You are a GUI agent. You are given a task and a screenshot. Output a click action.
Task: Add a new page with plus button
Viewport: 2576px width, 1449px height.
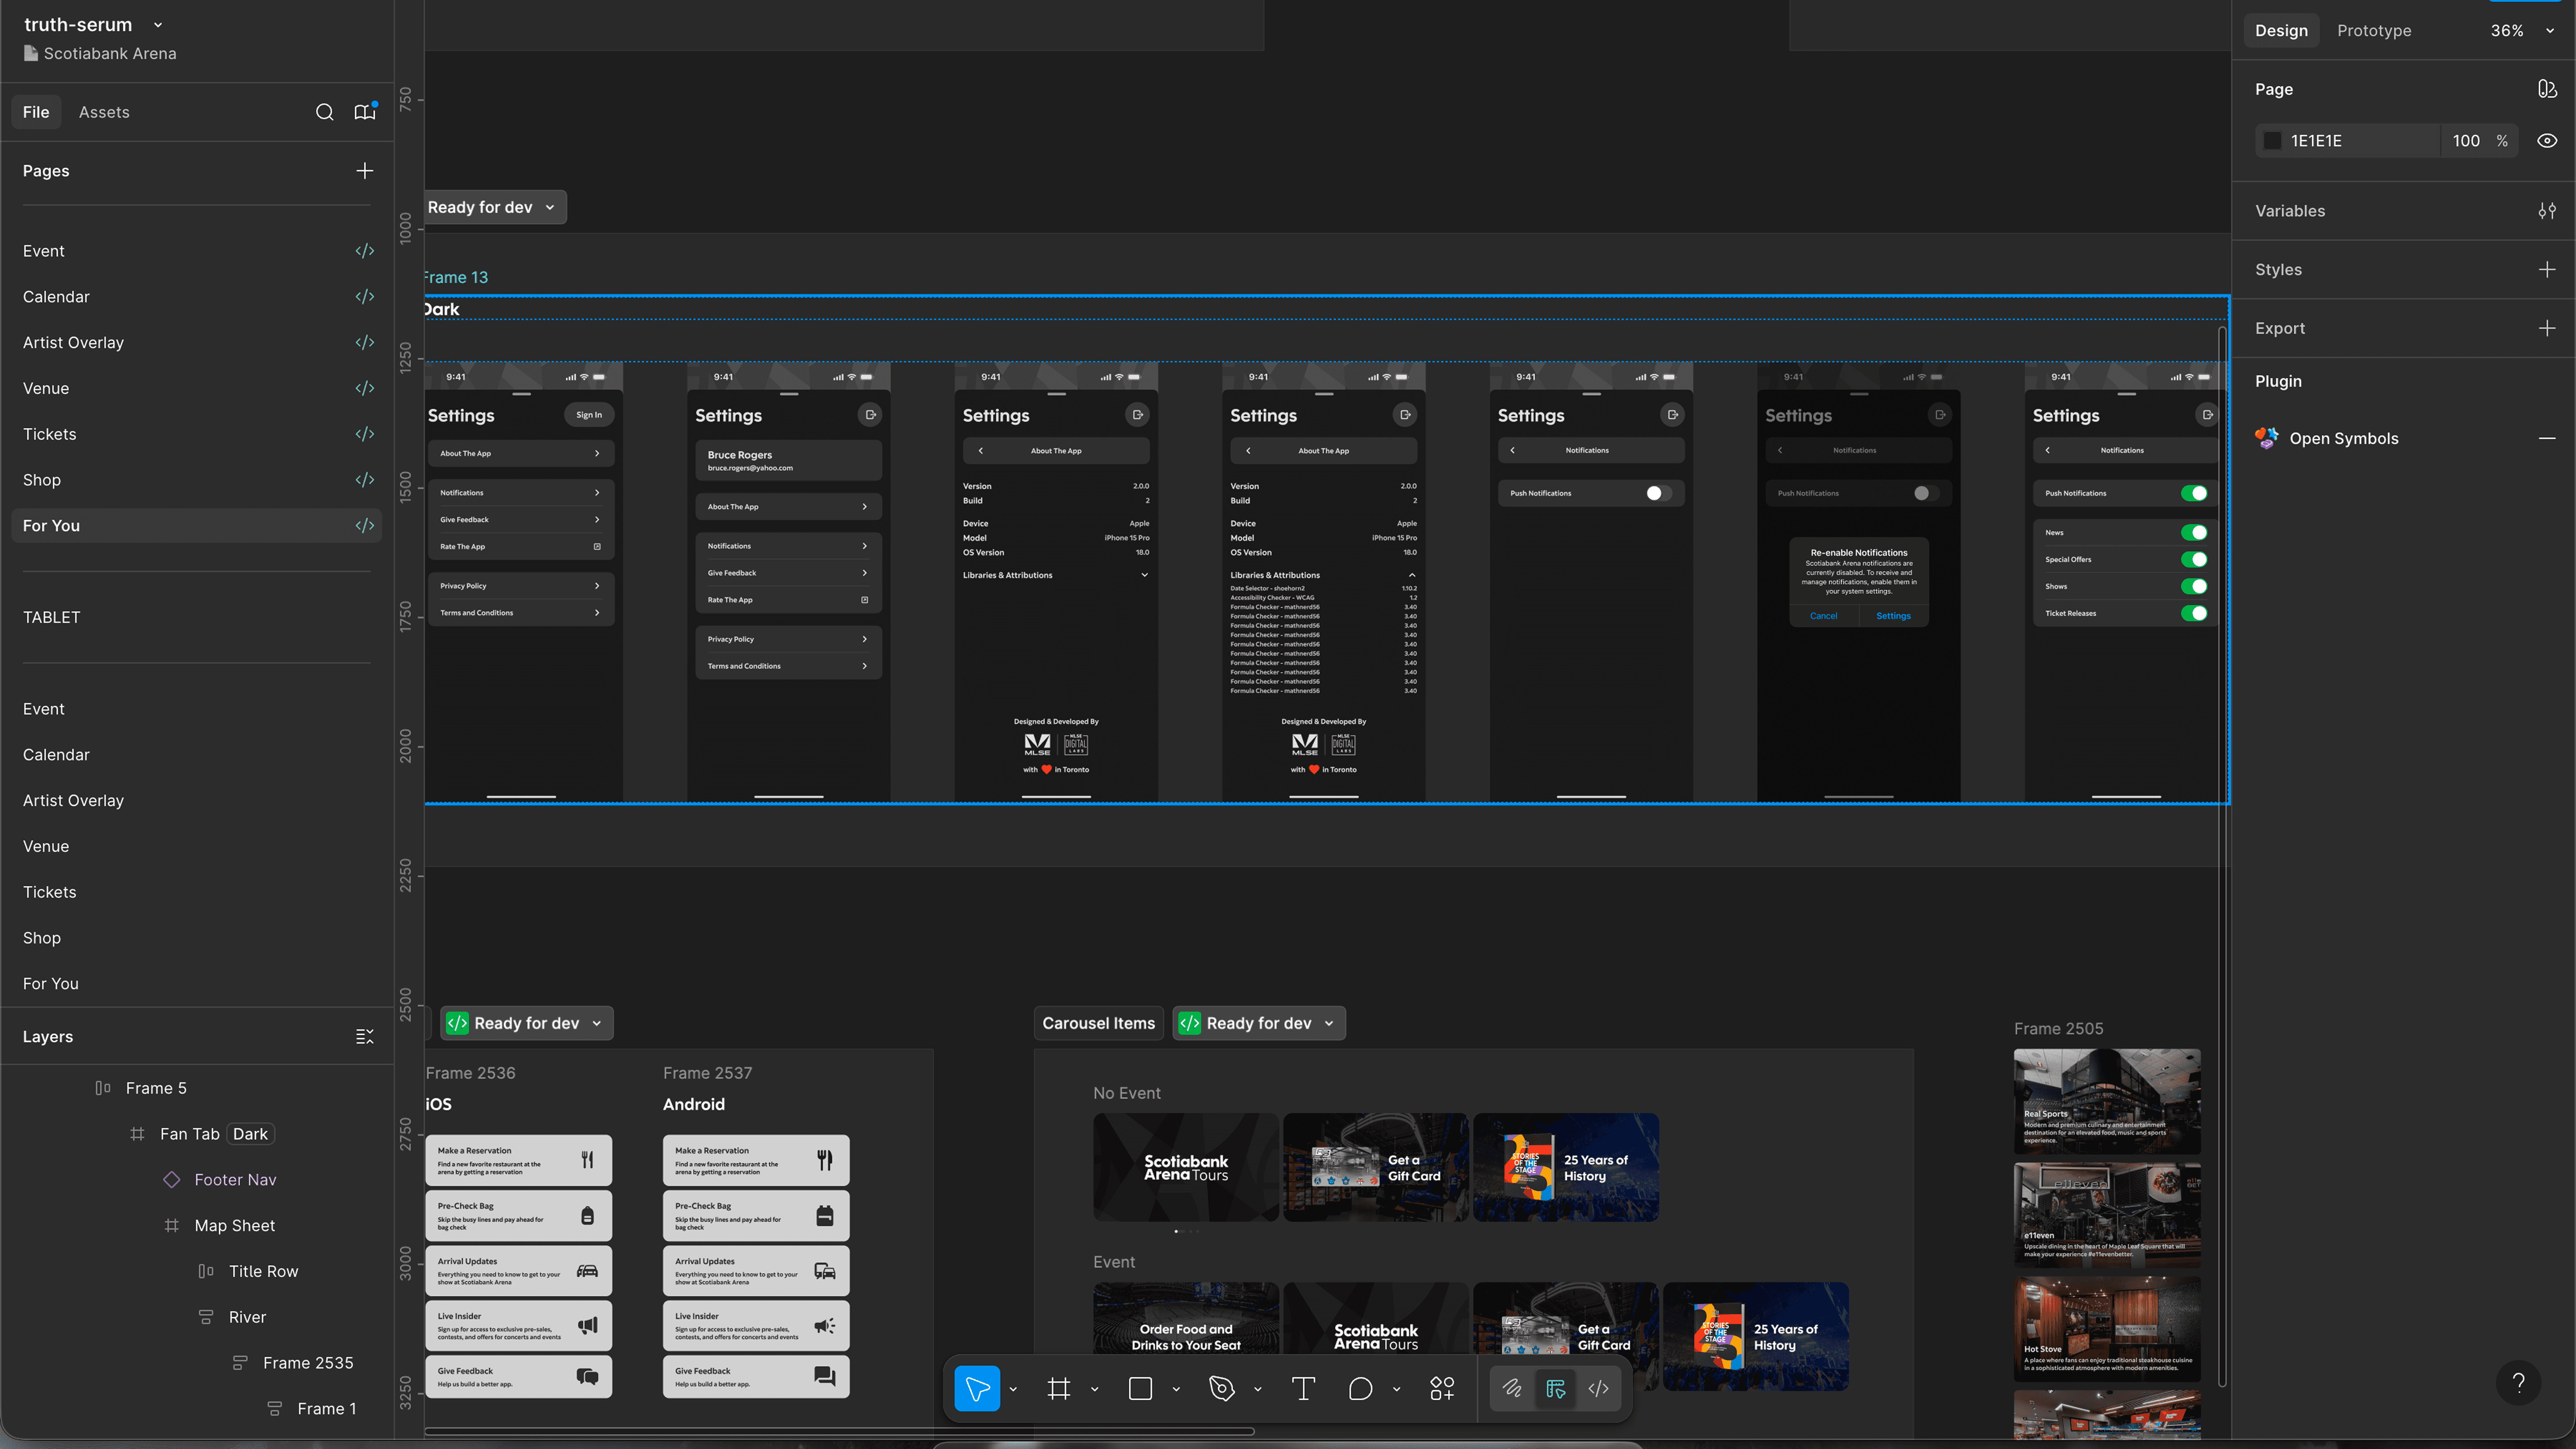[364, 171]
